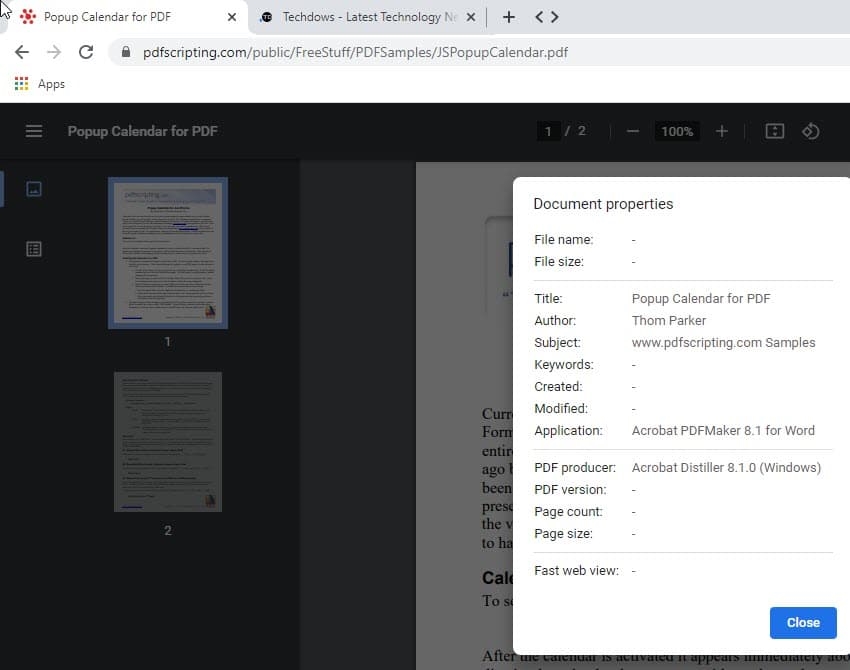Viewport: 850px width, 670px height.
Task: Close the Document properties dialog
Action: (x=802, y=622)
